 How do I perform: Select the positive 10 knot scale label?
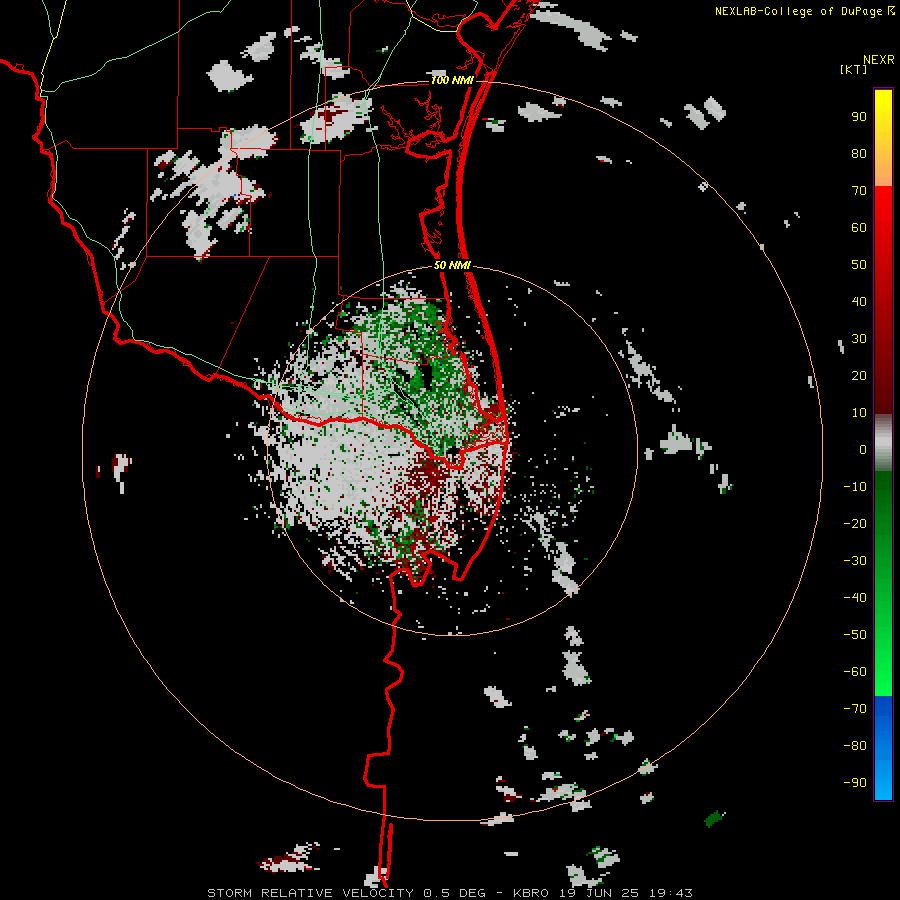[859, 413]
